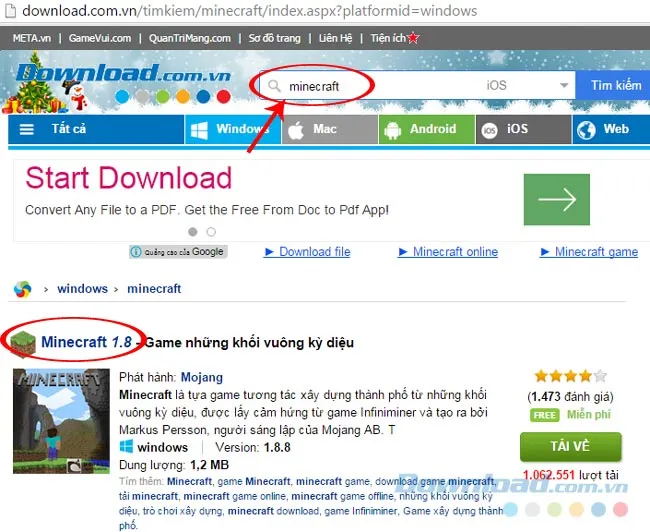Click the green arrow ad button
The height and width of the screenshot is (532, 650).
[x=556, y=199]
